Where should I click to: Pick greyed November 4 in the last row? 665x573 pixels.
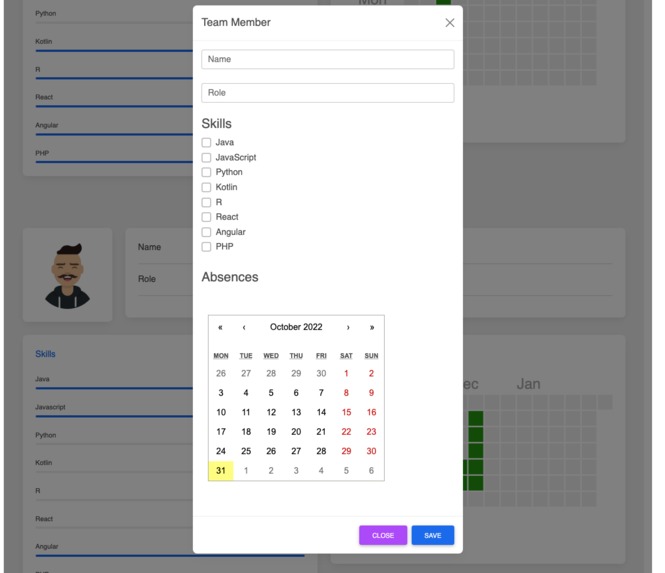[321, 471]
